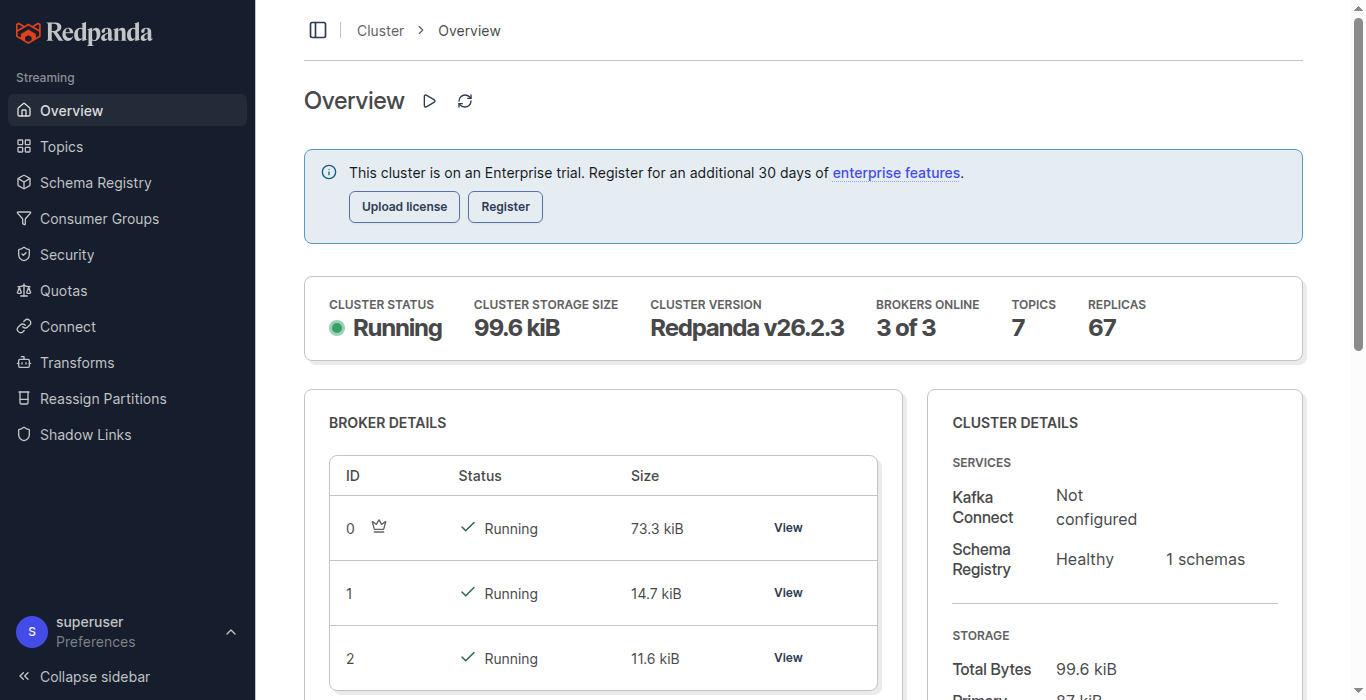Screen dimensions: 1366x700
Task: View details for broker 1
Action: point(788,593)
